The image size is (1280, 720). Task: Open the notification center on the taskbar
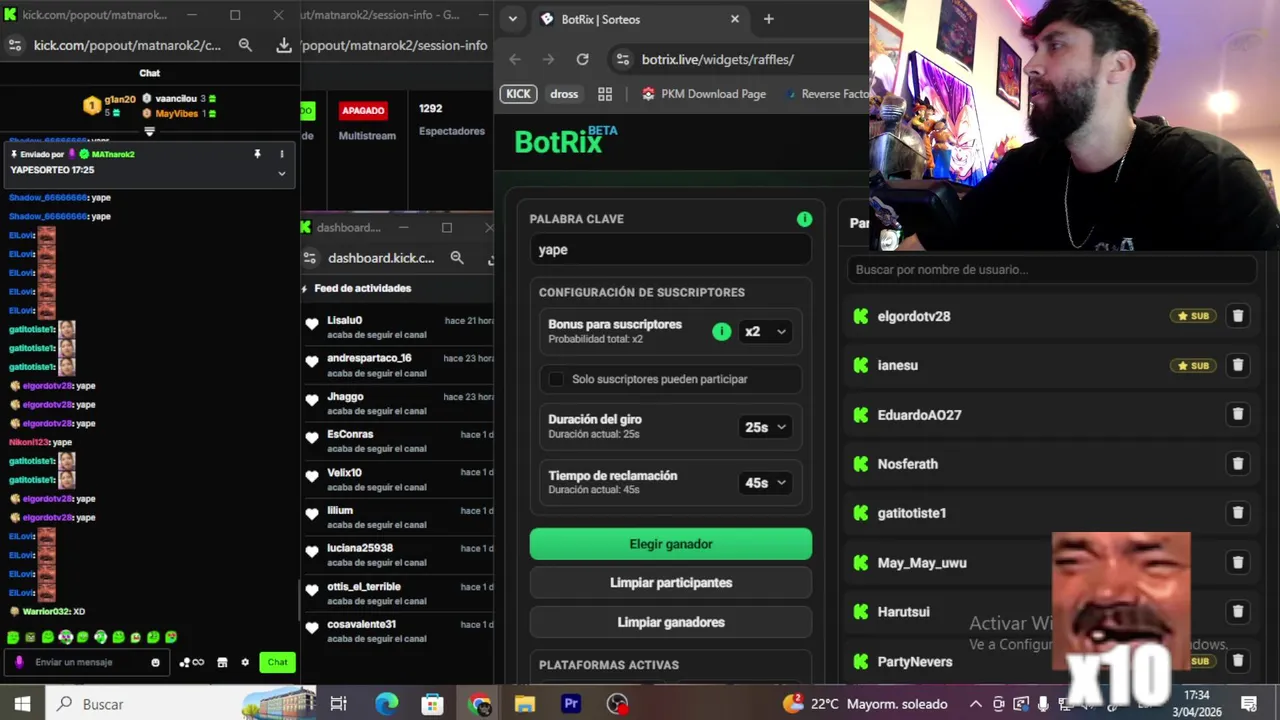pyautogui.click(x=1248, y=704)
